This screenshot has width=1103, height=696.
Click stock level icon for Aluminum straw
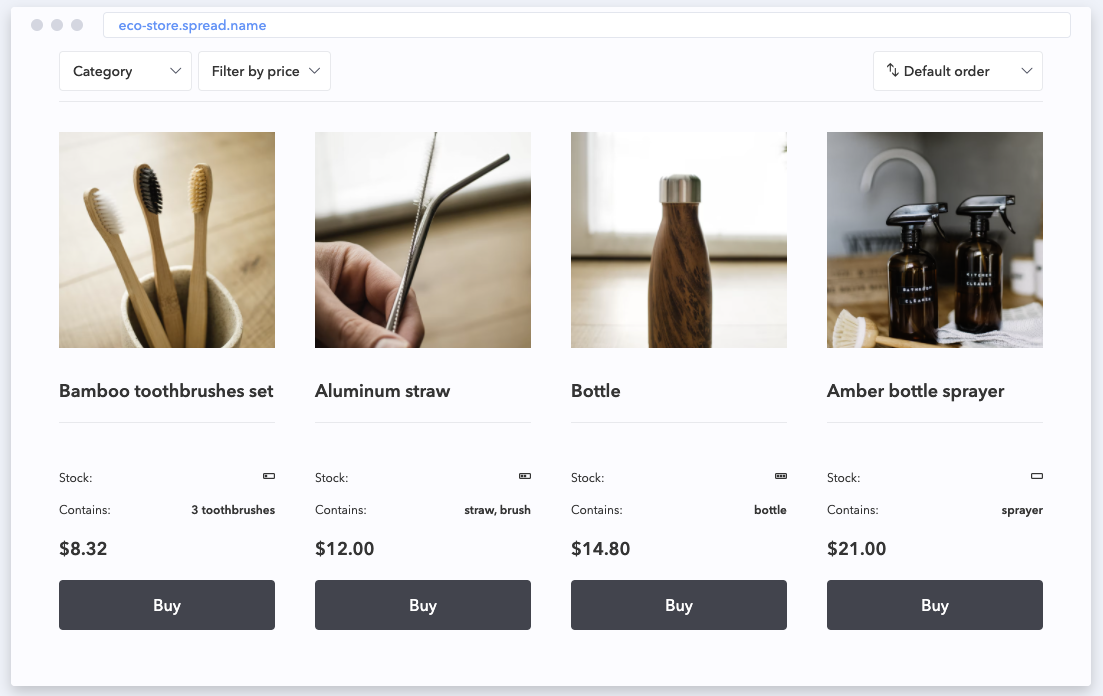525,476
